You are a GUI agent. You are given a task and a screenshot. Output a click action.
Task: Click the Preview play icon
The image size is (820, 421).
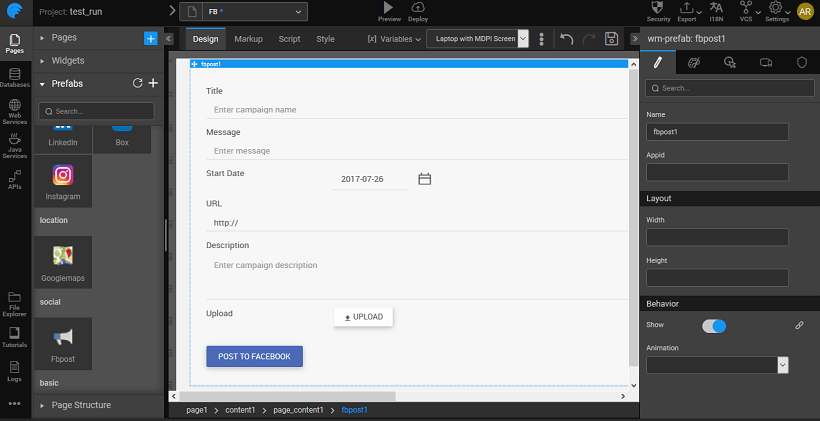389,8
